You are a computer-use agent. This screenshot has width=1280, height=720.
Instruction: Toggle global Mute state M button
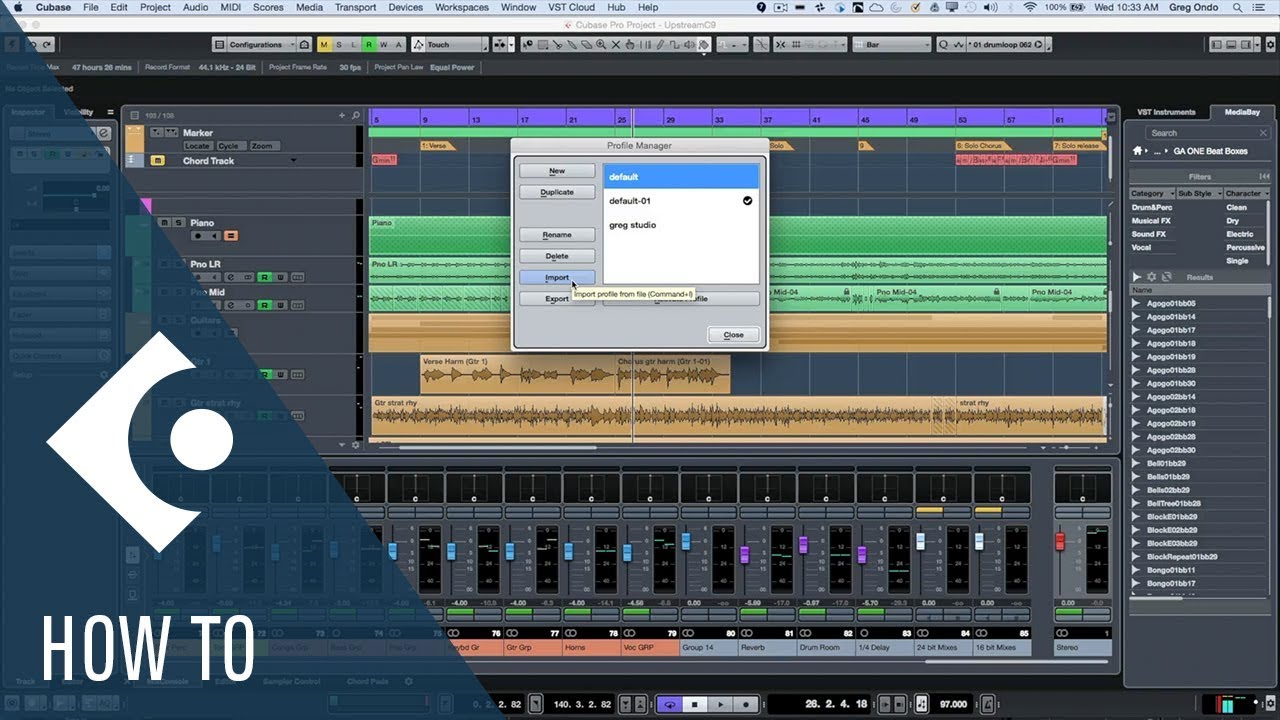pyautogui.click(x=324, y=45)
